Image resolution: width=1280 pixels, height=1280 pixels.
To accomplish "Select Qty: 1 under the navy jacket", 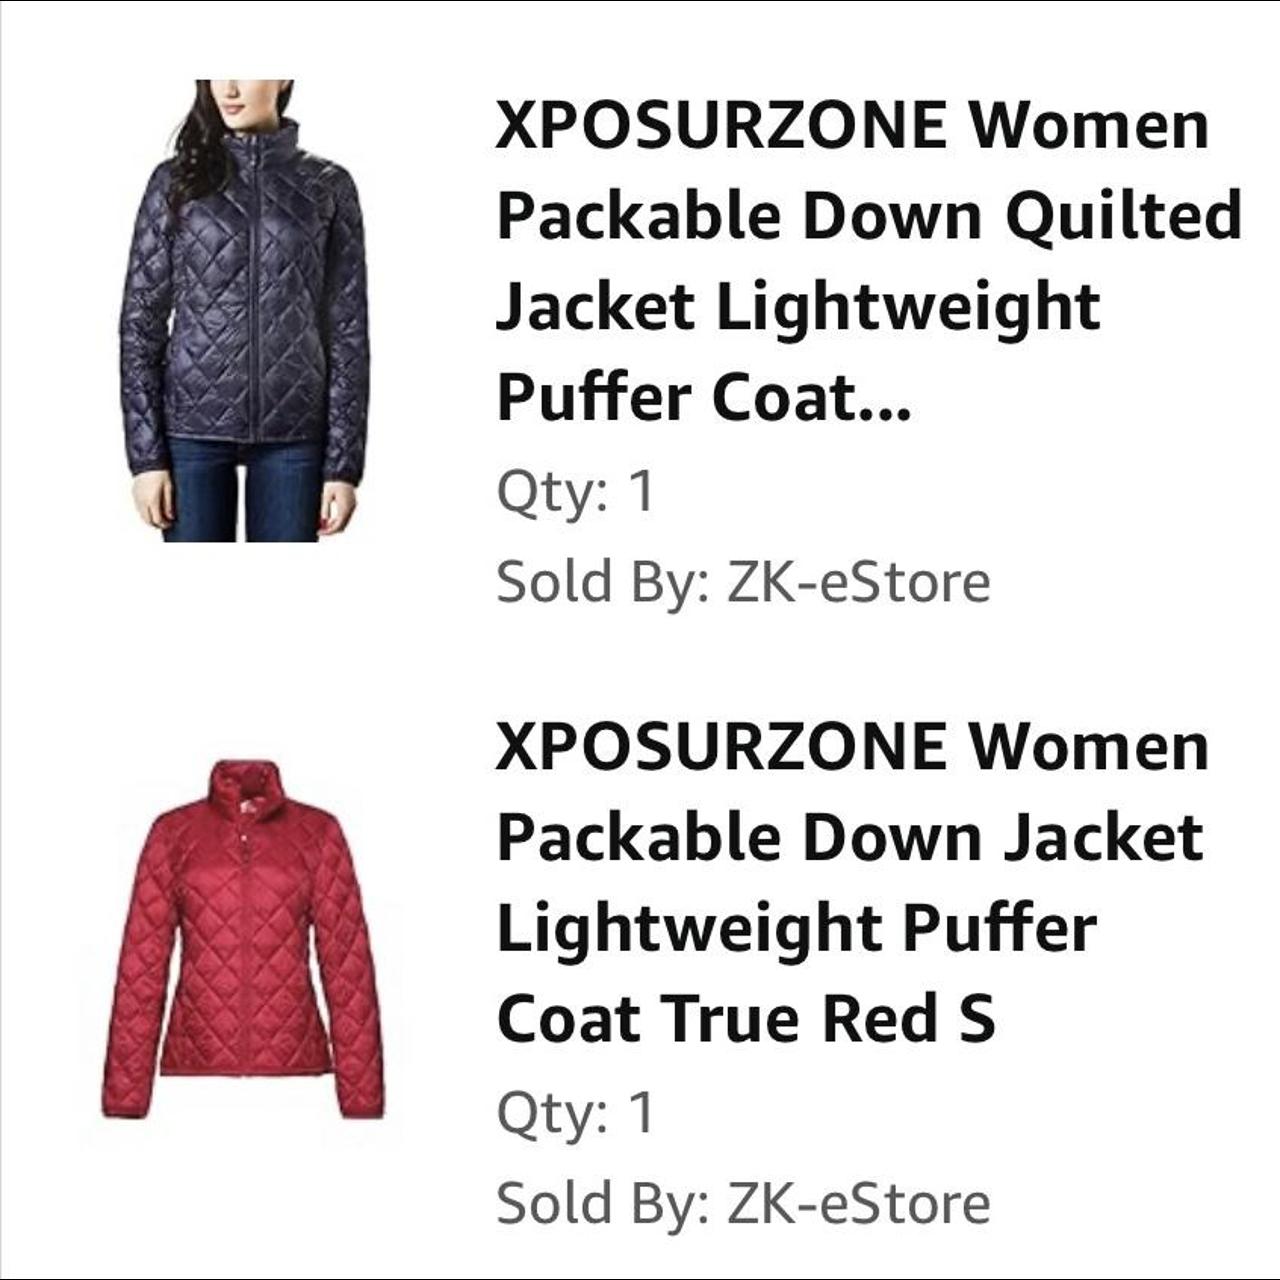I will click(575, 492).
